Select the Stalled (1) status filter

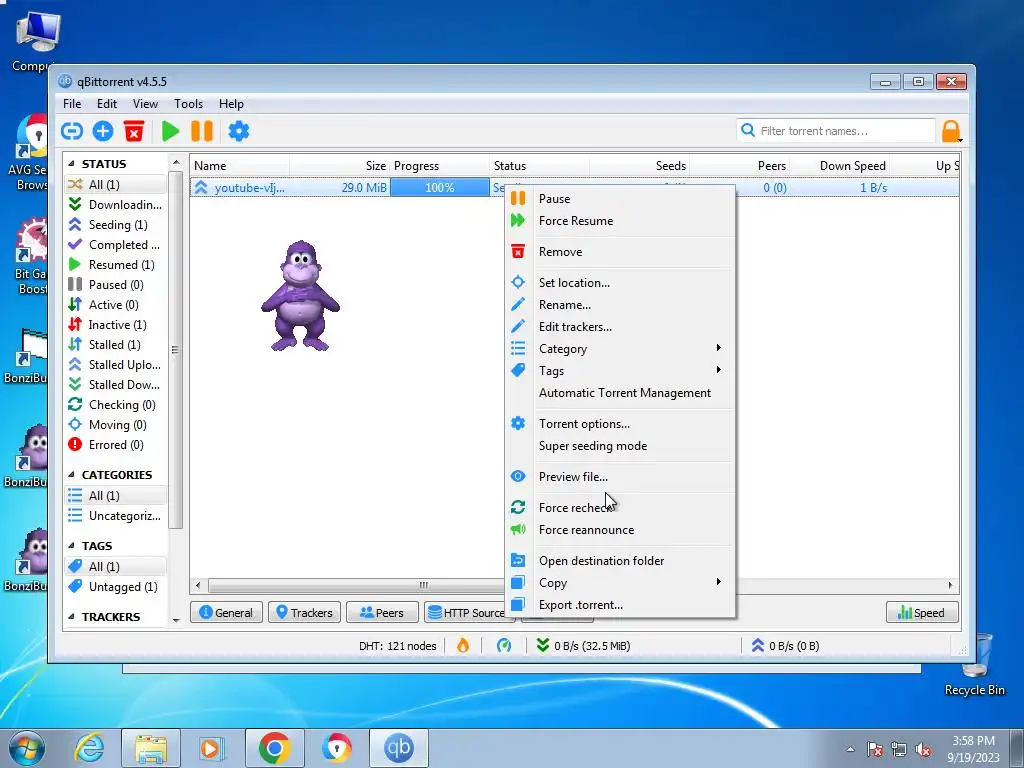[116, 345]
